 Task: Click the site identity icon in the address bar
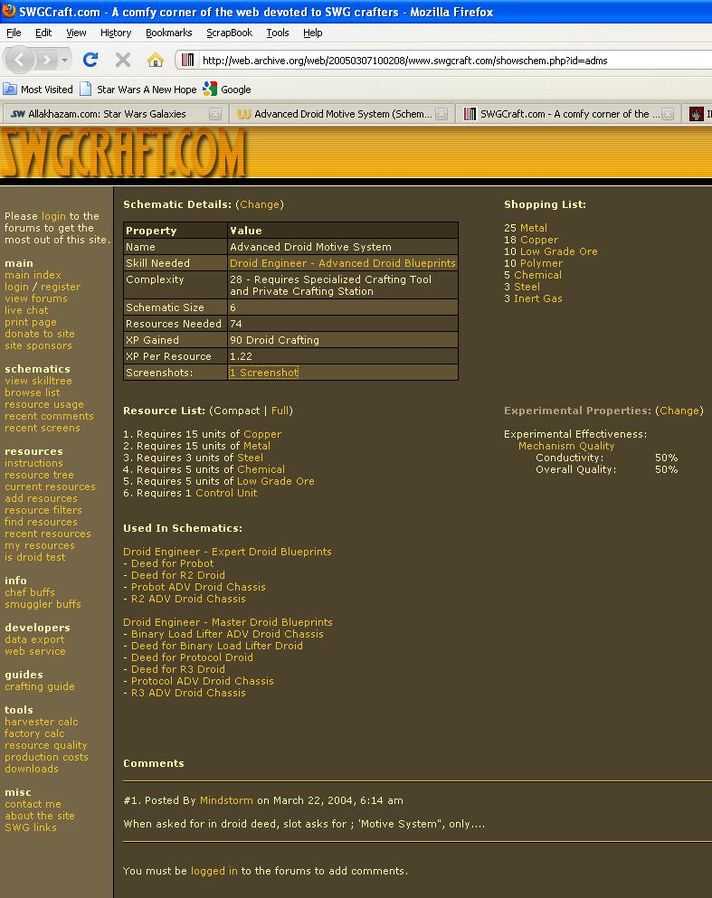point(188,60)
